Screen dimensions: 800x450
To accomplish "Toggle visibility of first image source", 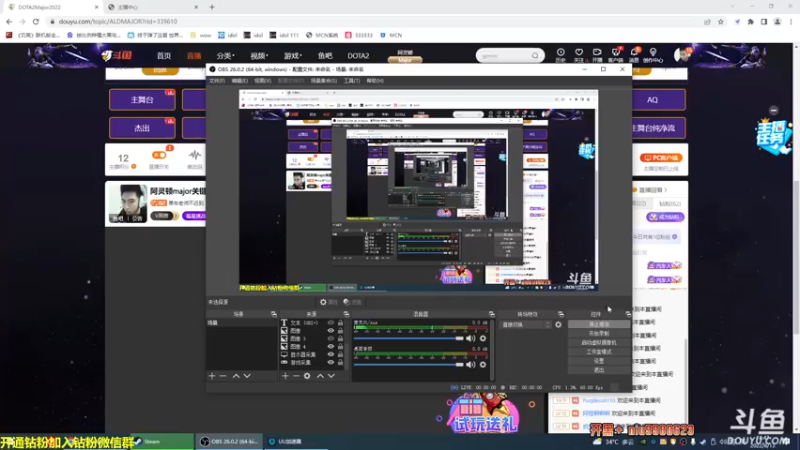I will point(331,331).
